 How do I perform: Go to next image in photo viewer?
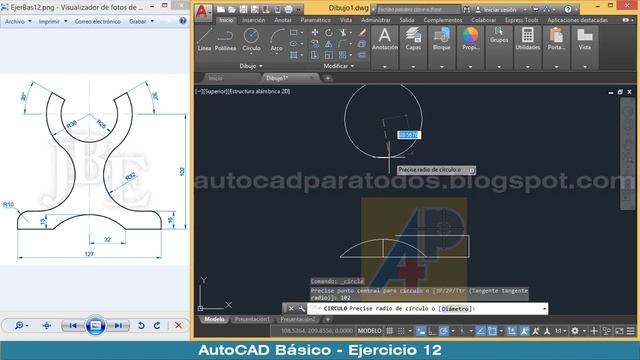pyautogui.click(x=118, y=325)
